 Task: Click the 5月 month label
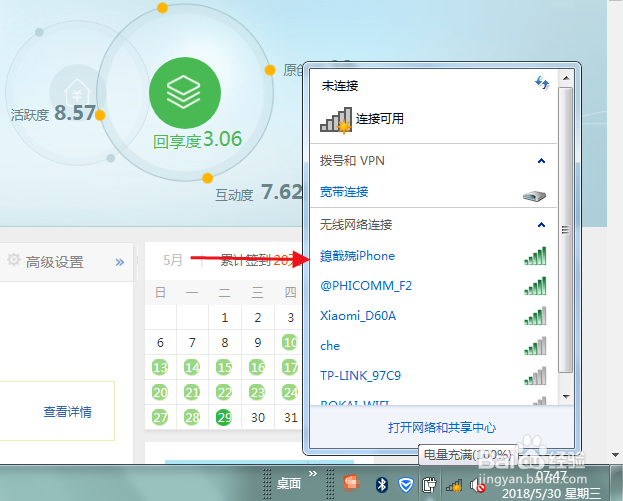(173, 260)
